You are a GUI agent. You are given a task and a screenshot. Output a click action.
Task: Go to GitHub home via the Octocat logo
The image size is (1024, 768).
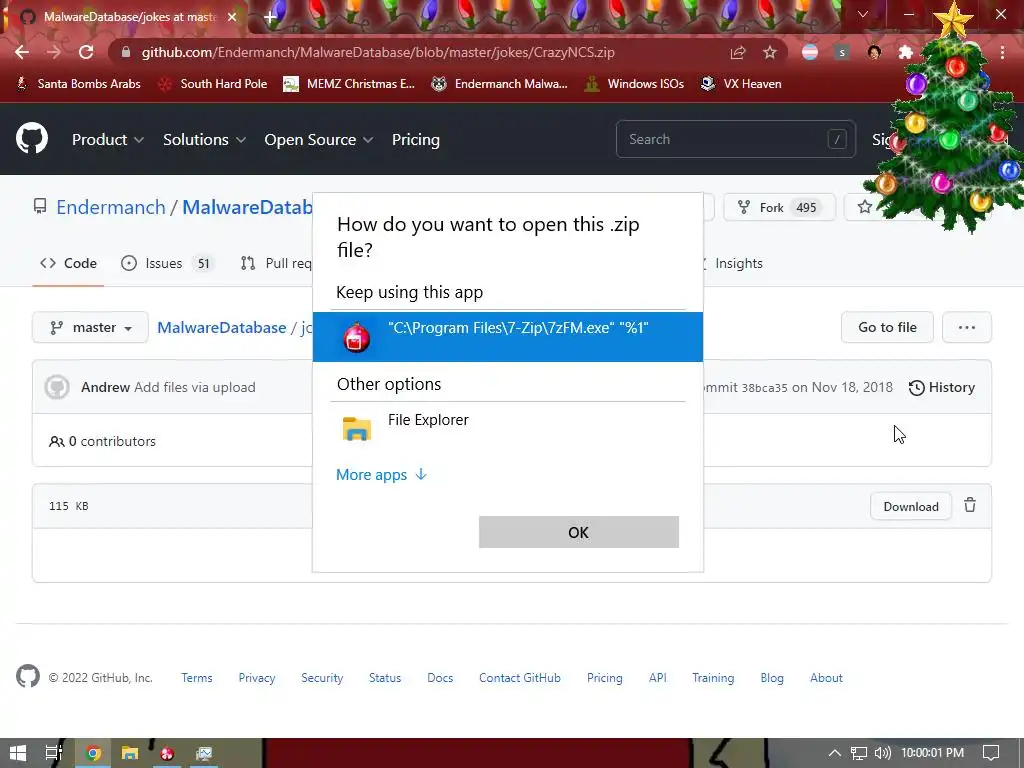click(32, 138)
